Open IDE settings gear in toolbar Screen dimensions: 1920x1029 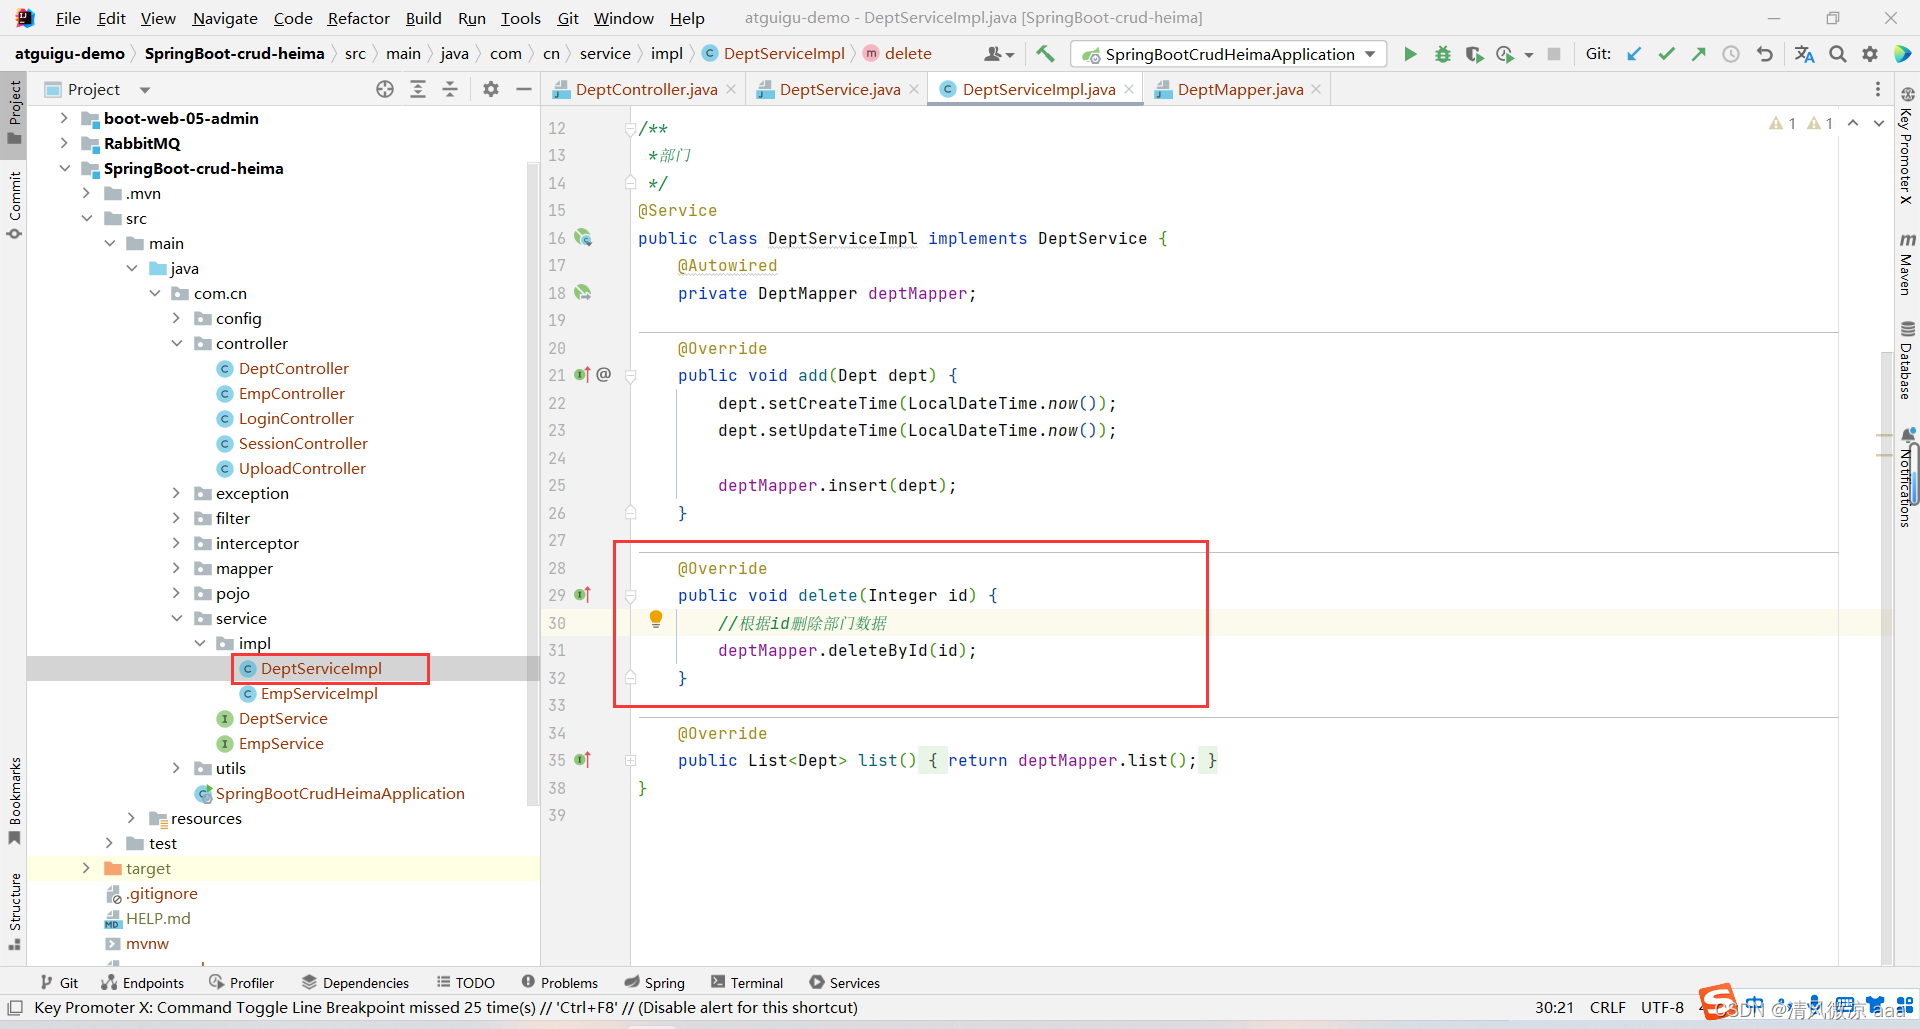tap(1870, 54)
